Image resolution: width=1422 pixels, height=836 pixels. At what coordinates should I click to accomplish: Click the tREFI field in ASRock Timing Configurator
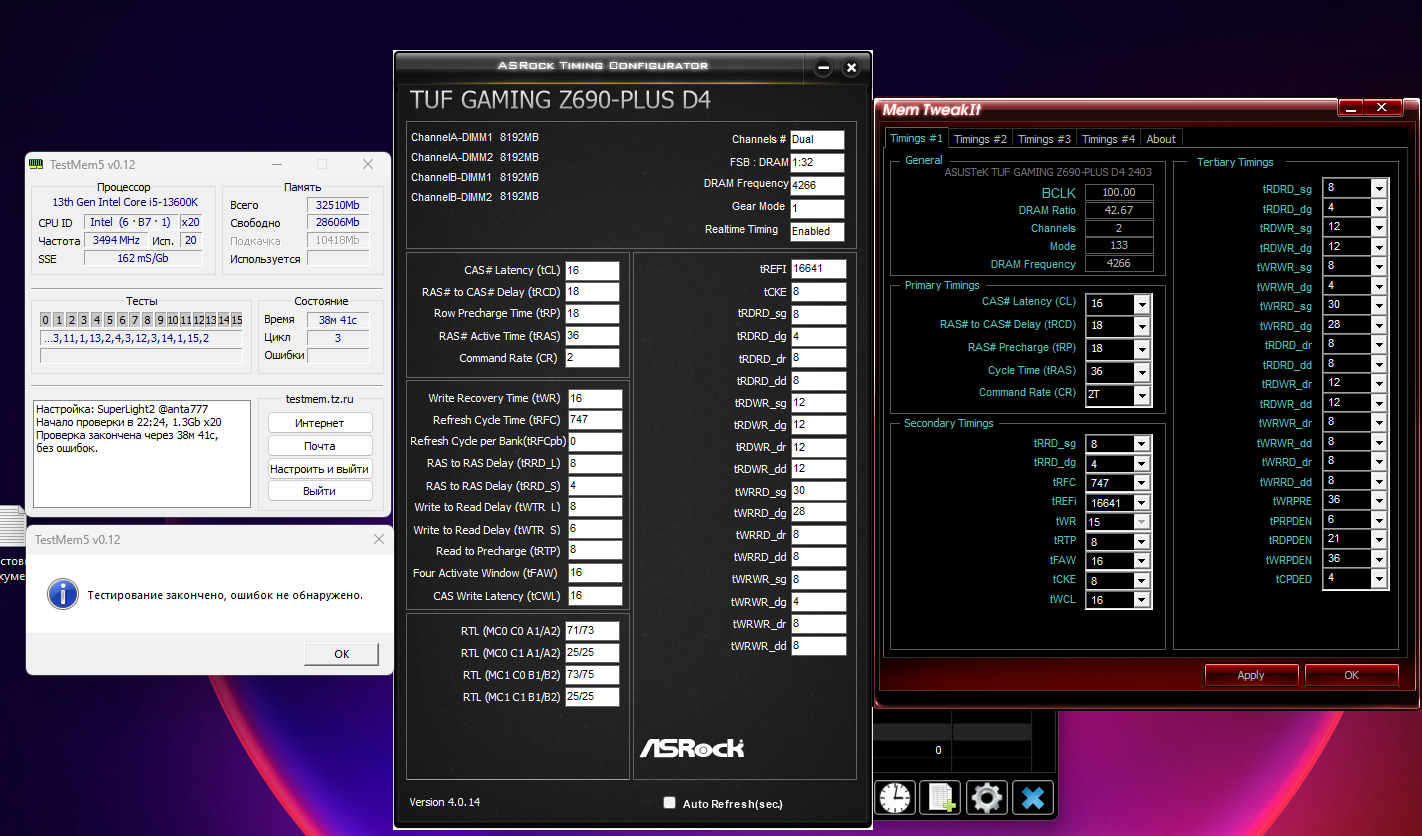point(818,269)
